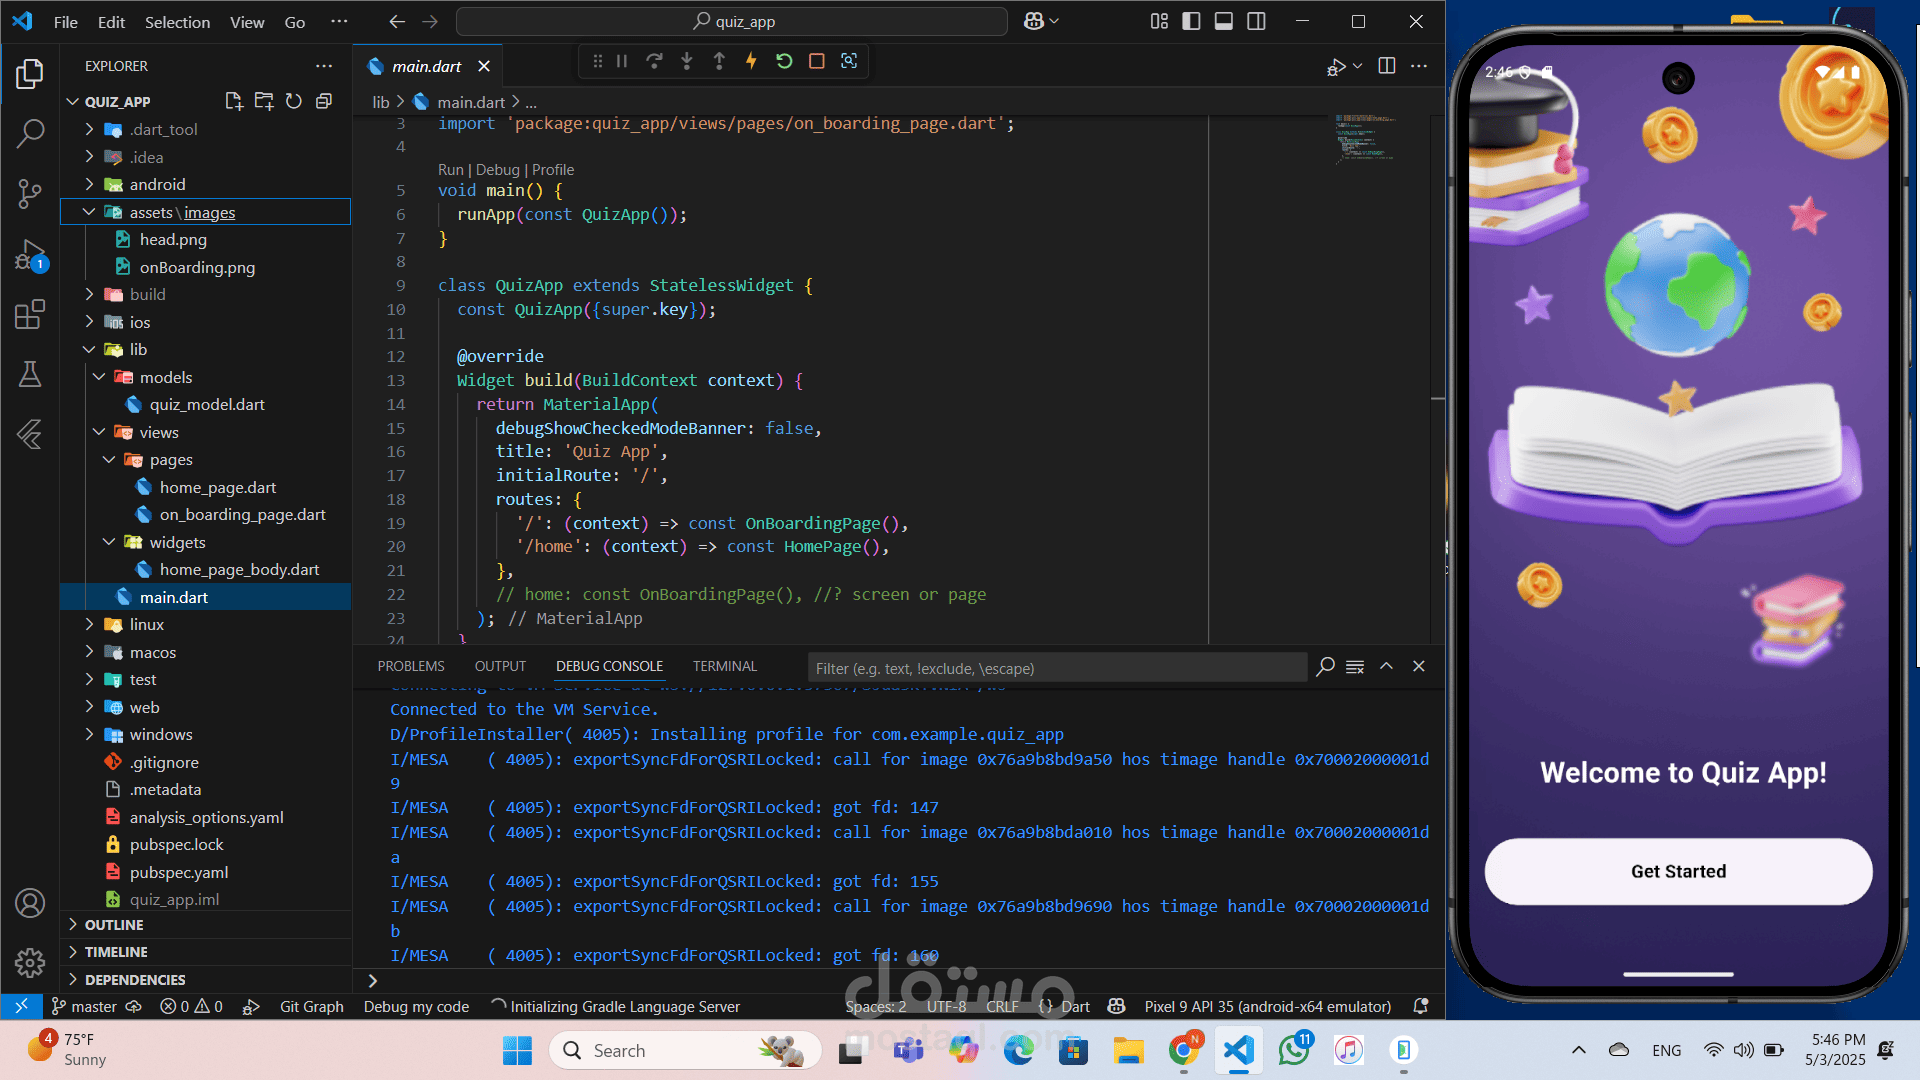Click the debug Hot Reload lightning icon
The width and height of the screenshot is (1920, 1080).
click(751, 62)
